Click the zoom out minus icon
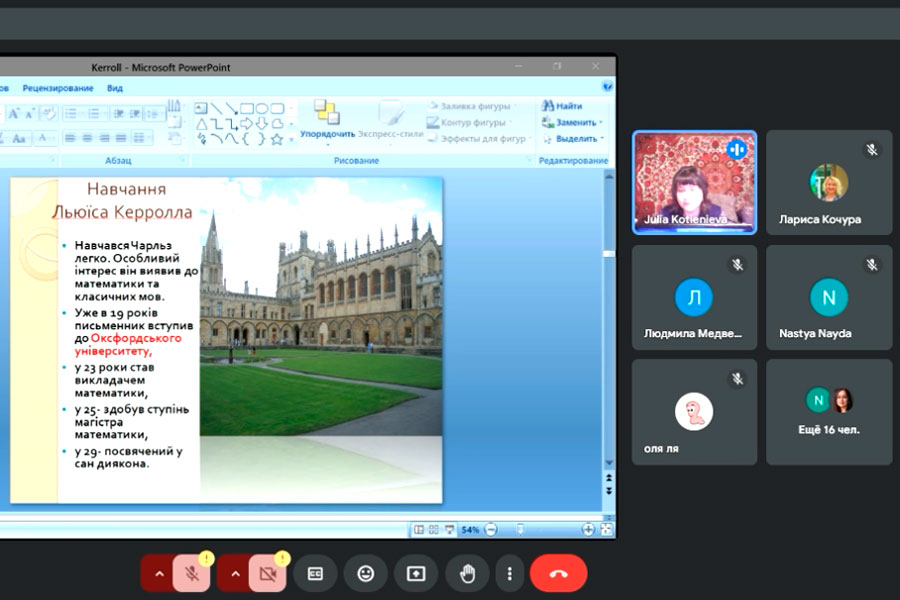The height and width of the screenshot is (600, 900). pos(490,529)
